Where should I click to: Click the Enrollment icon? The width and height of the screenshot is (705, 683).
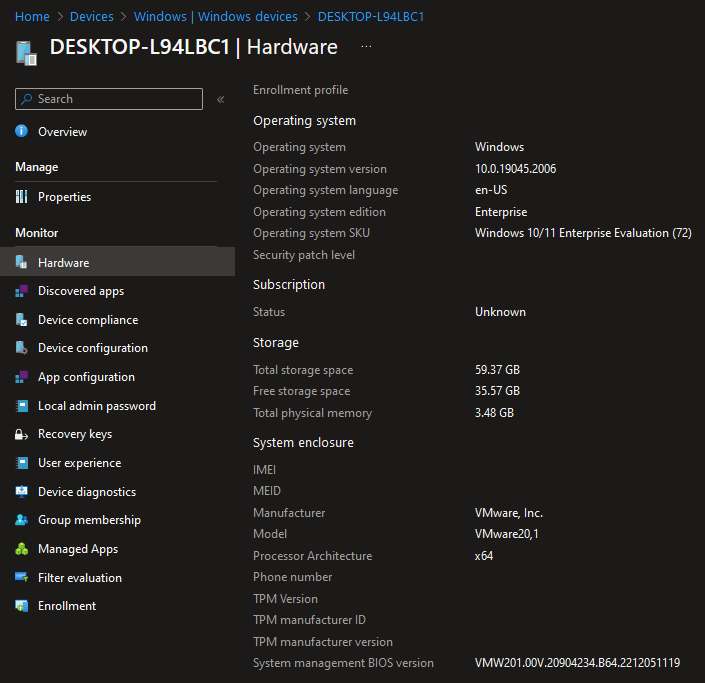pyautogui.click(x=22, y=606)
